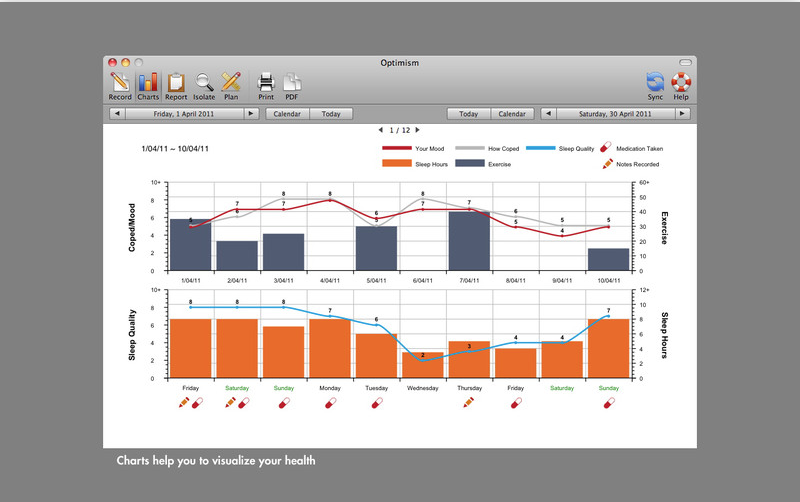
Task: Click the Your Mood red legend swatch
Action: (x=396, y=148)
